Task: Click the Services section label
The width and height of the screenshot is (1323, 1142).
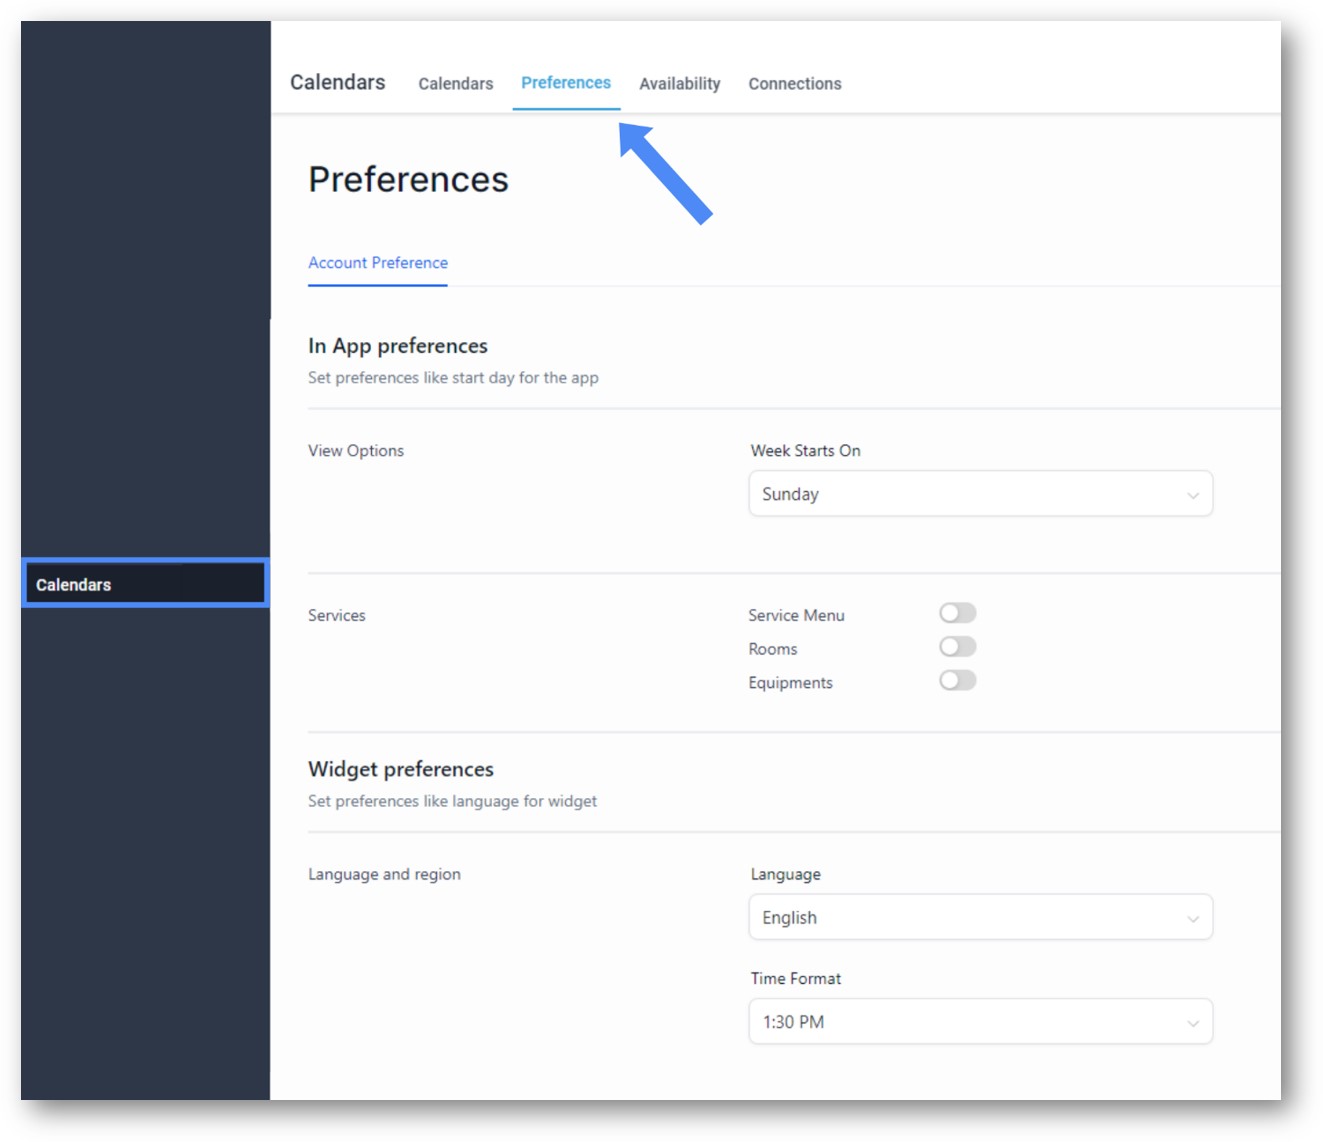Action: click(x=337, y=616)
